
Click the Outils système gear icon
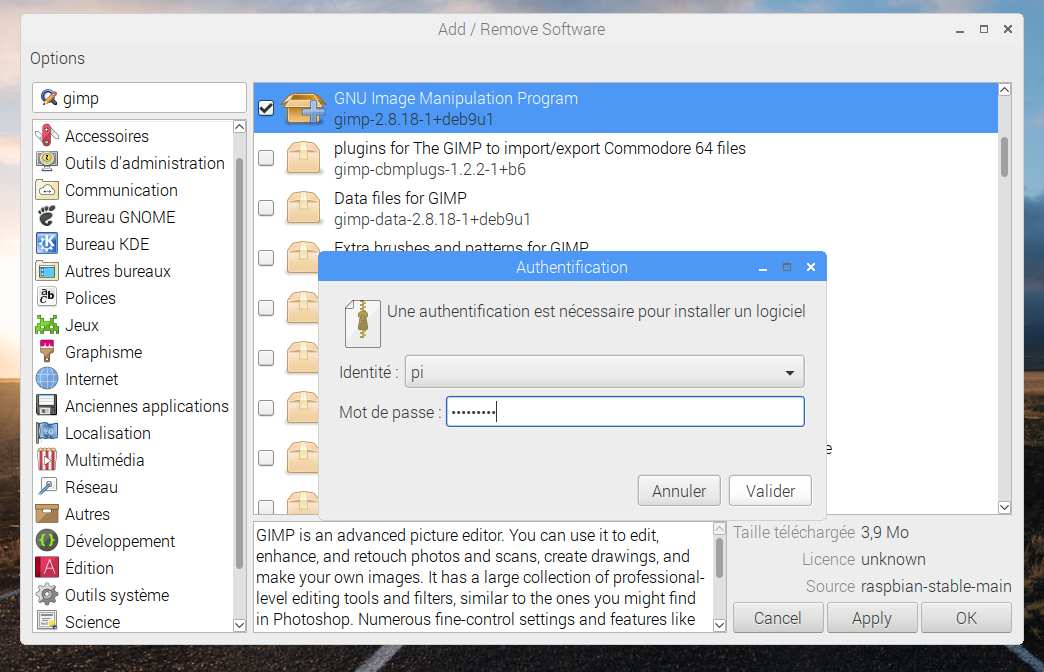(47, 595)
